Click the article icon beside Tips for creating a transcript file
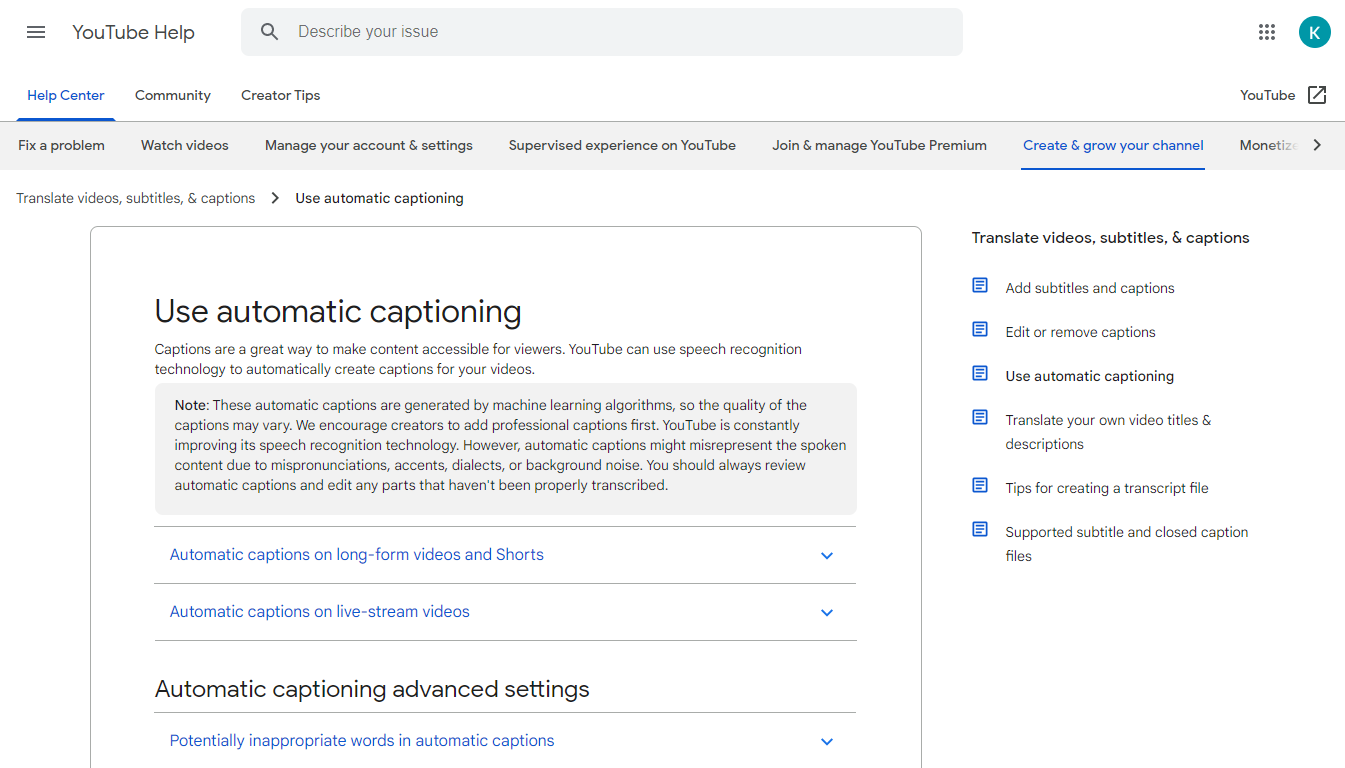1345x768 pixels. [x=980, y=486]
